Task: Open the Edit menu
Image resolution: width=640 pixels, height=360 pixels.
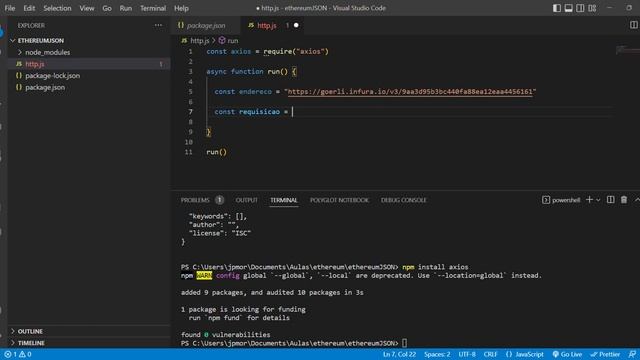Action: [29, 8]
